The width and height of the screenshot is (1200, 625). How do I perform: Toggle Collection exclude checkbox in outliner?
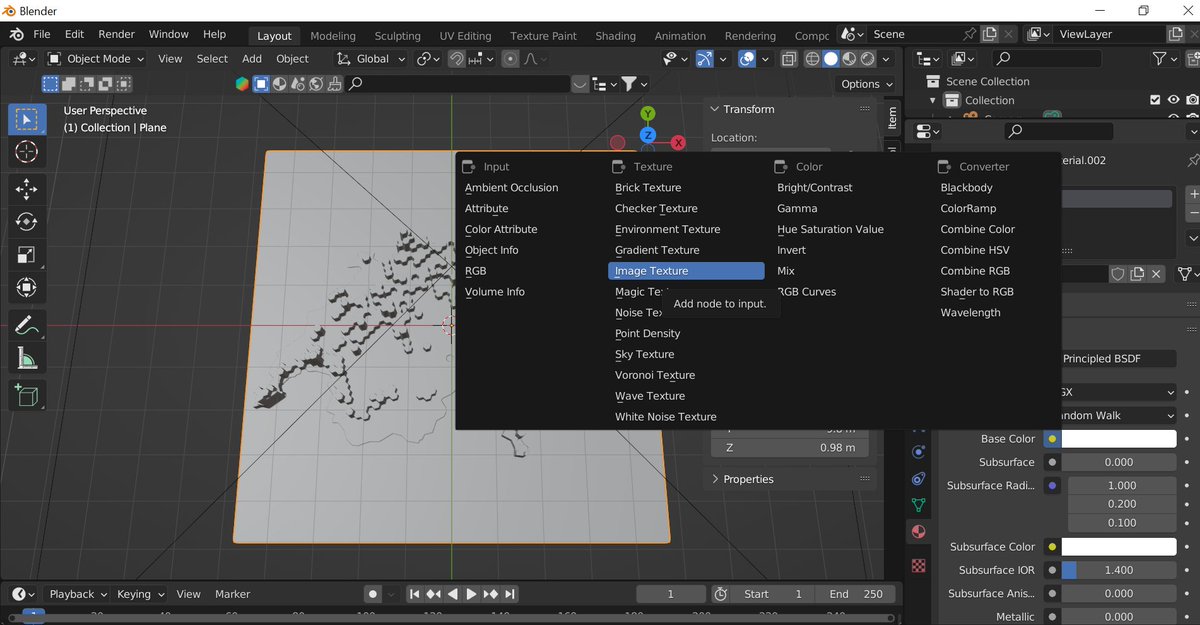coord(1156,100)
